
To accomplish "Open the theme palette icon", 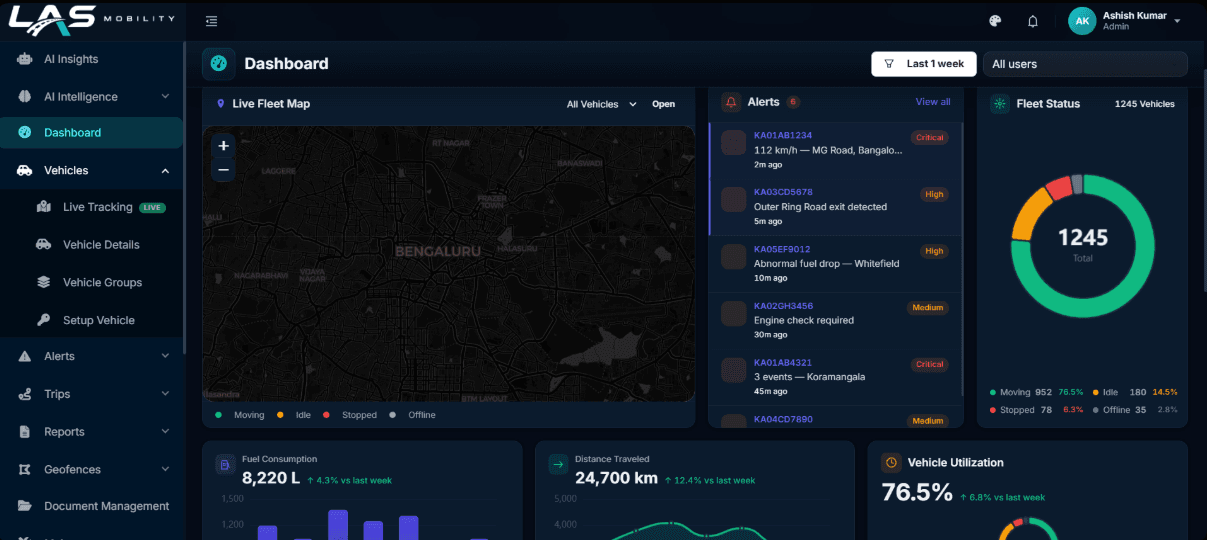I will click(x=995, y=21).
